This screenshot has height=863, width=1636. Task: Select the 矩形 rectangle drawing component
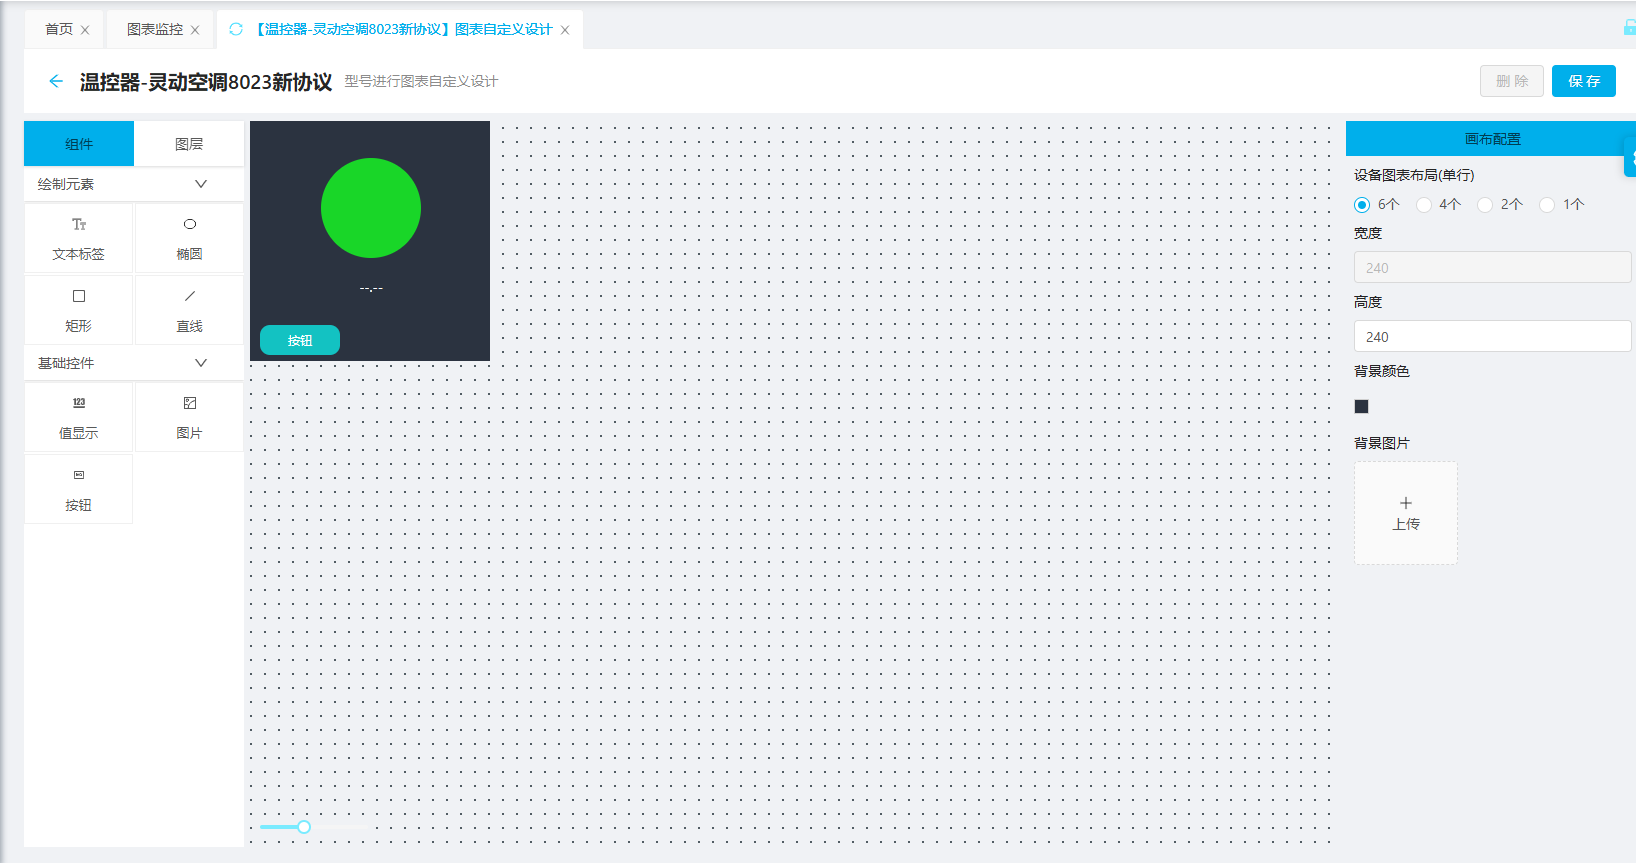(79, 310)
